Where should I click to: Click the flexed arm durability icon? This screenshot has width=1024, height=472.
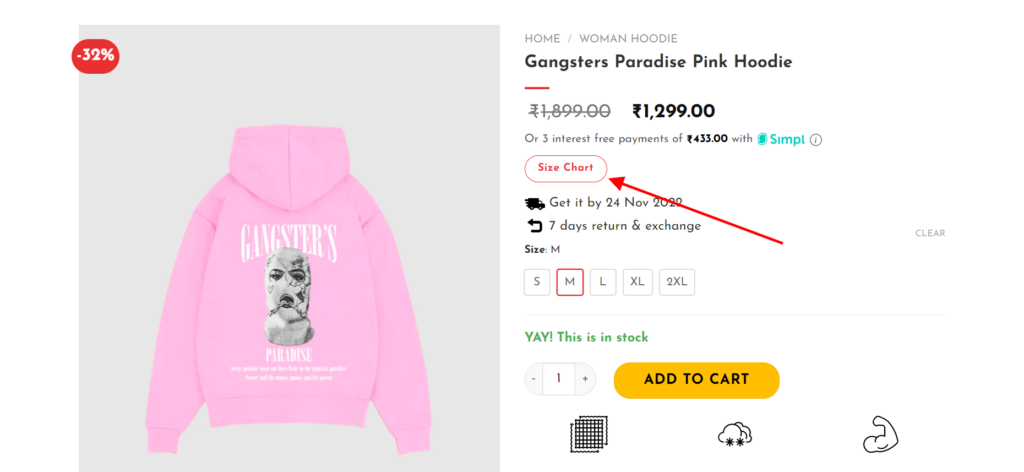pyautogui.click(x=880, y=434)
